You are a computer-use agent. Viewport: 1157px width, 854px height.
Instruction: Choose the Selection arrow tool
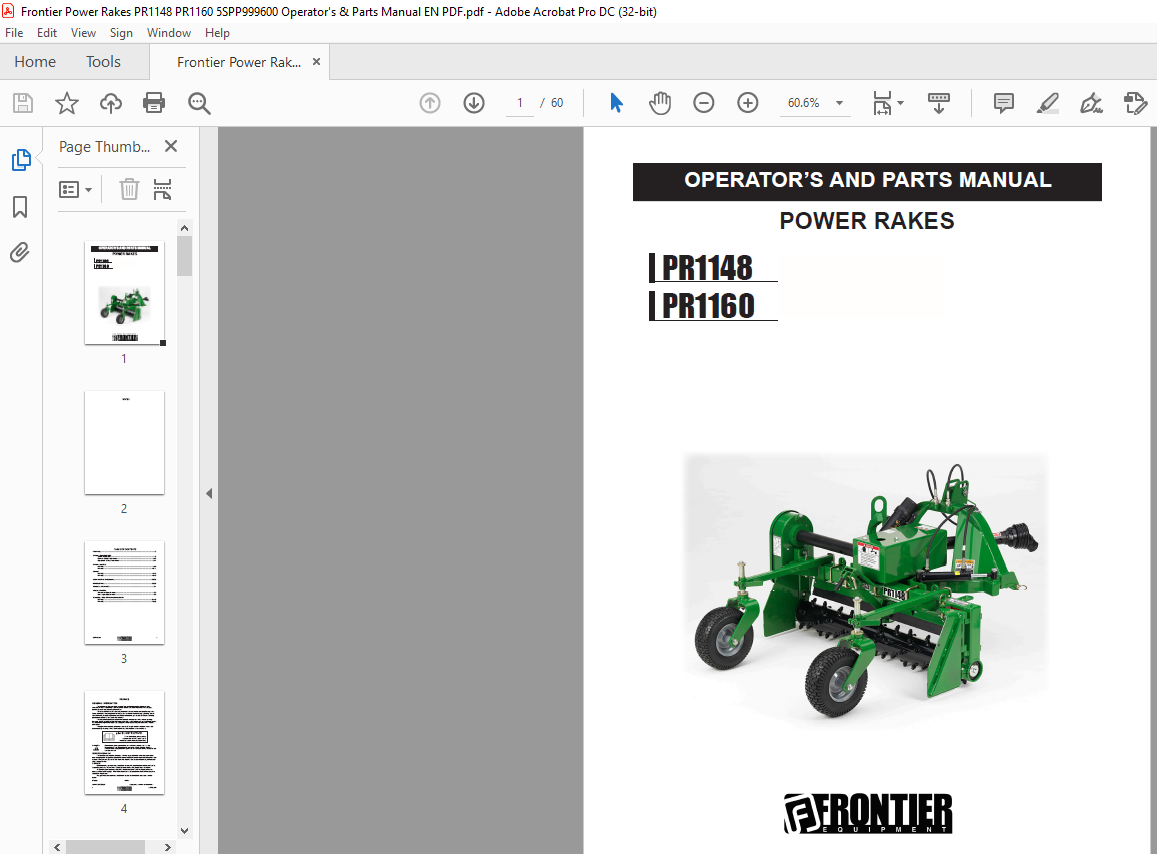617,103
